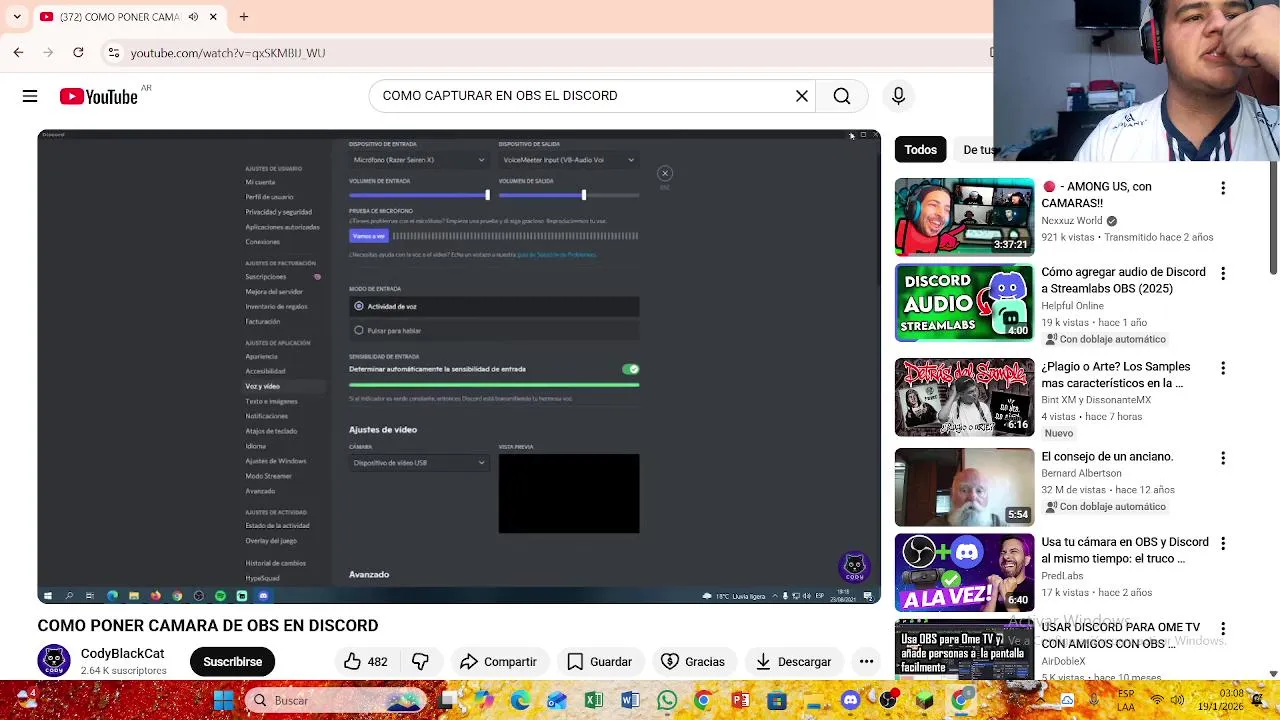Open Word from the taskbar
Viewport: 1280px width, 720px height.
[x=630, y=700]
